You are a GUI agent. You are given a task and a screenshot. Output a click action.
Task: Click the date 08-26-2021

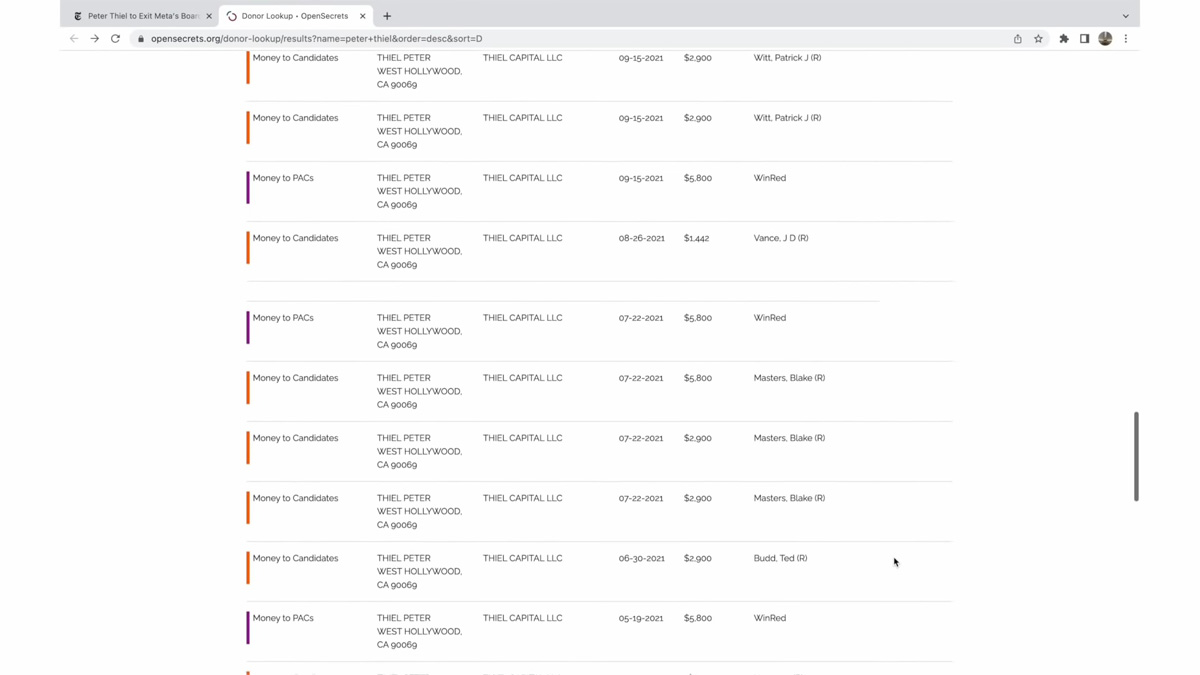(641, 238)
